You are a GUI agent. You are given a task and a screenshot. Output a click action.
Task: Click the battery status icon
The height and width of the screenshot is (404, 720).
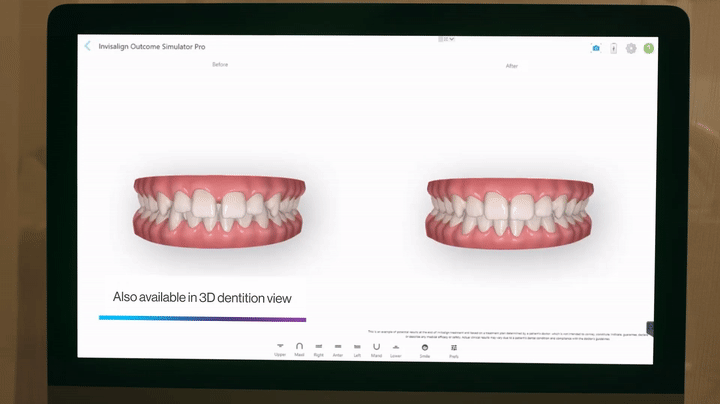(613, 48)
